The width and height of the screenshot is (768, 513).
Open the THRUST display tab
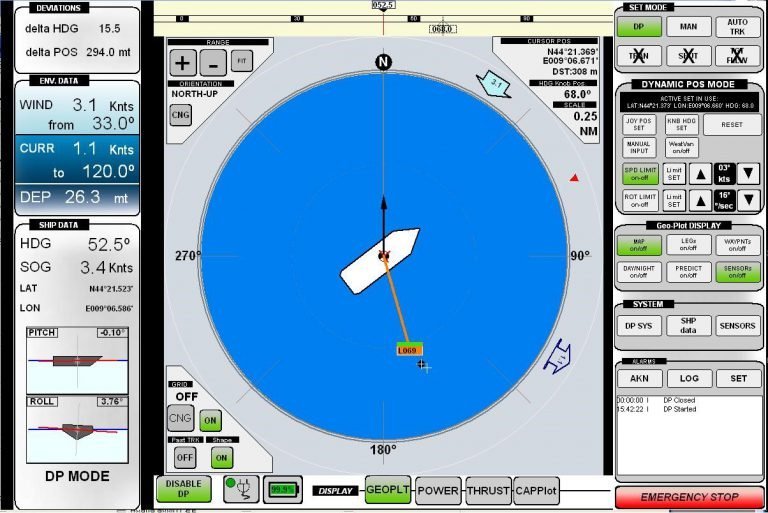point(488,490)
